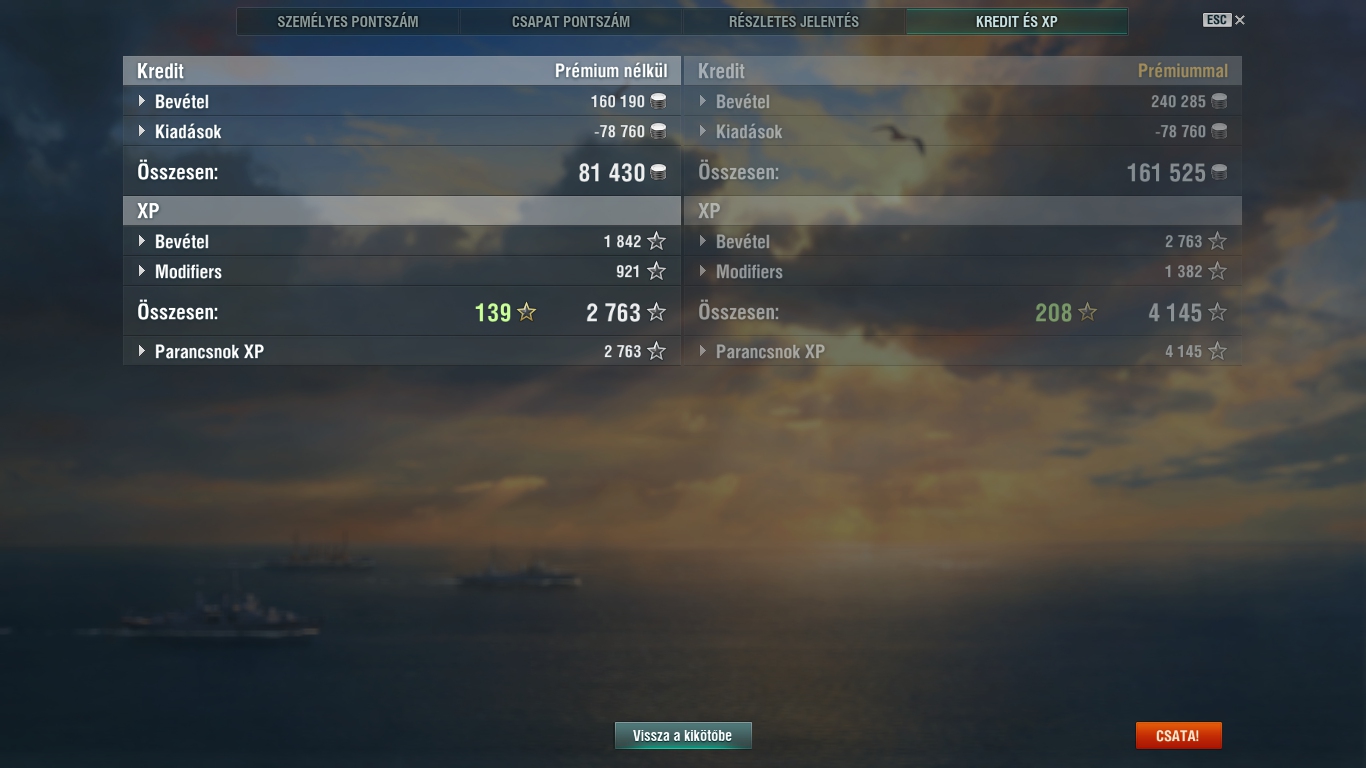Switch to Személyes pontszám tab

[348, 21]
